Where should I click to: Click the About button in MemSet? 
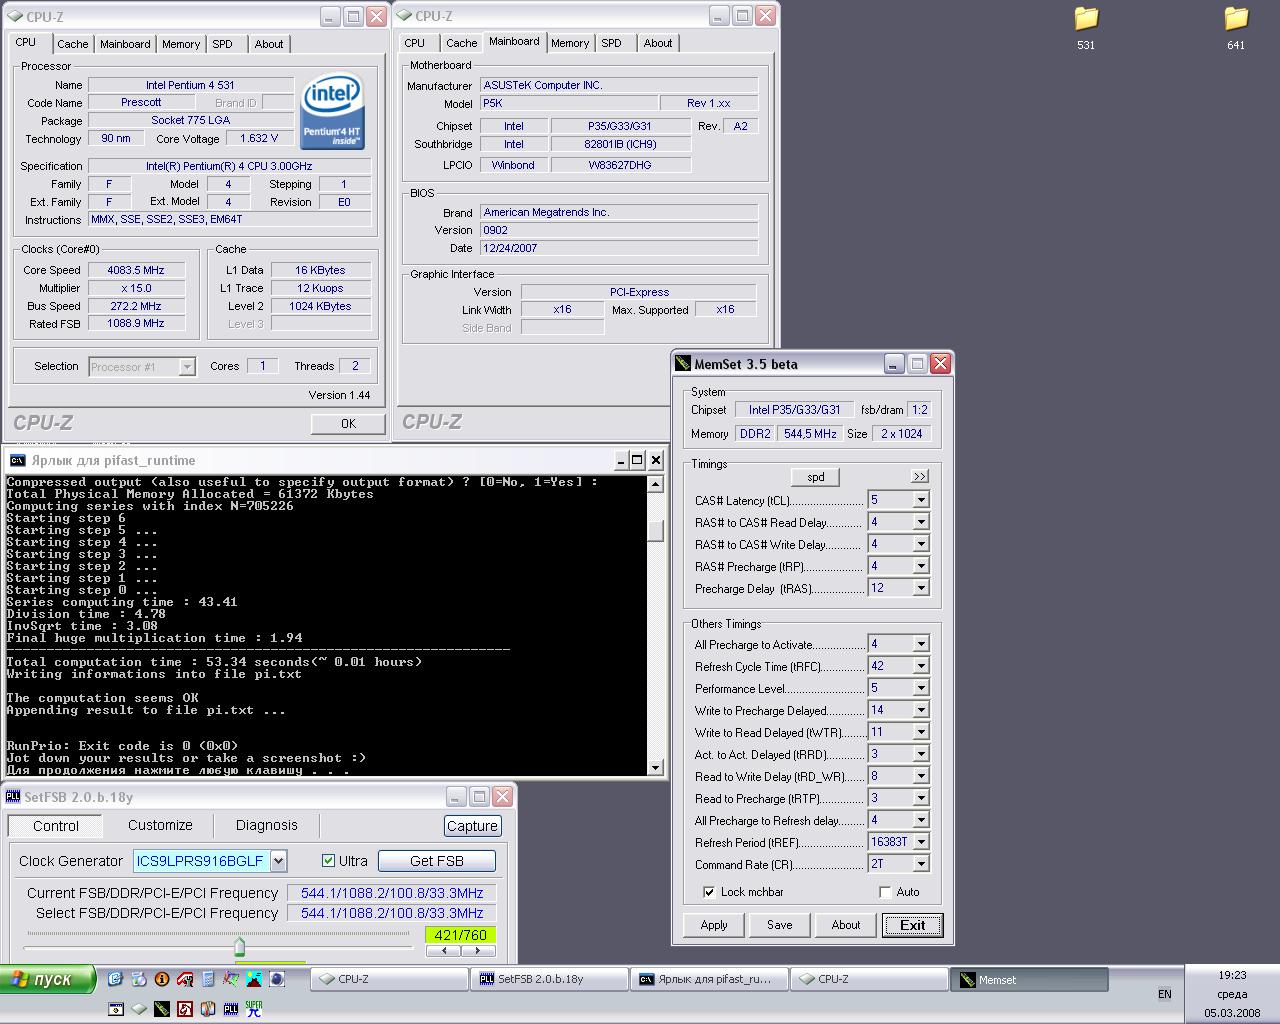pyautogui.click(x=846, y=925)
